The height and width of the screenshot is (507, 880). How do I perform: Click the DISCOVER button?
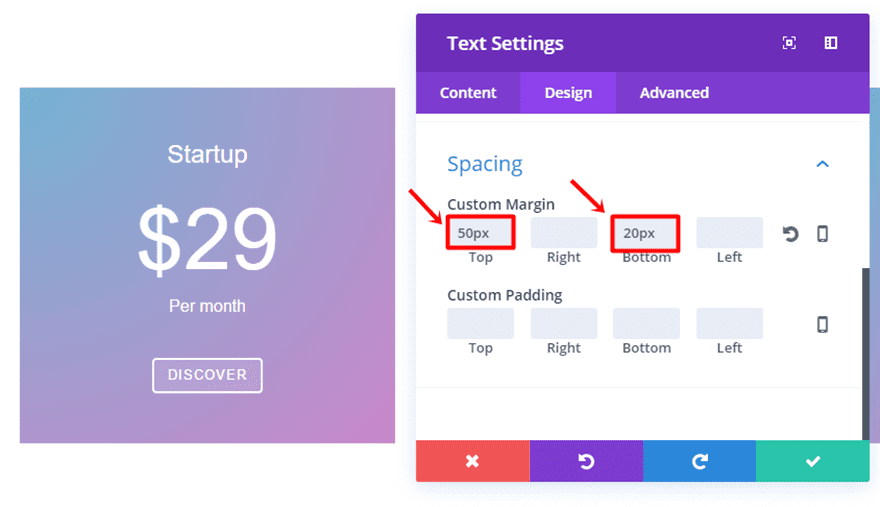point(207,375)
